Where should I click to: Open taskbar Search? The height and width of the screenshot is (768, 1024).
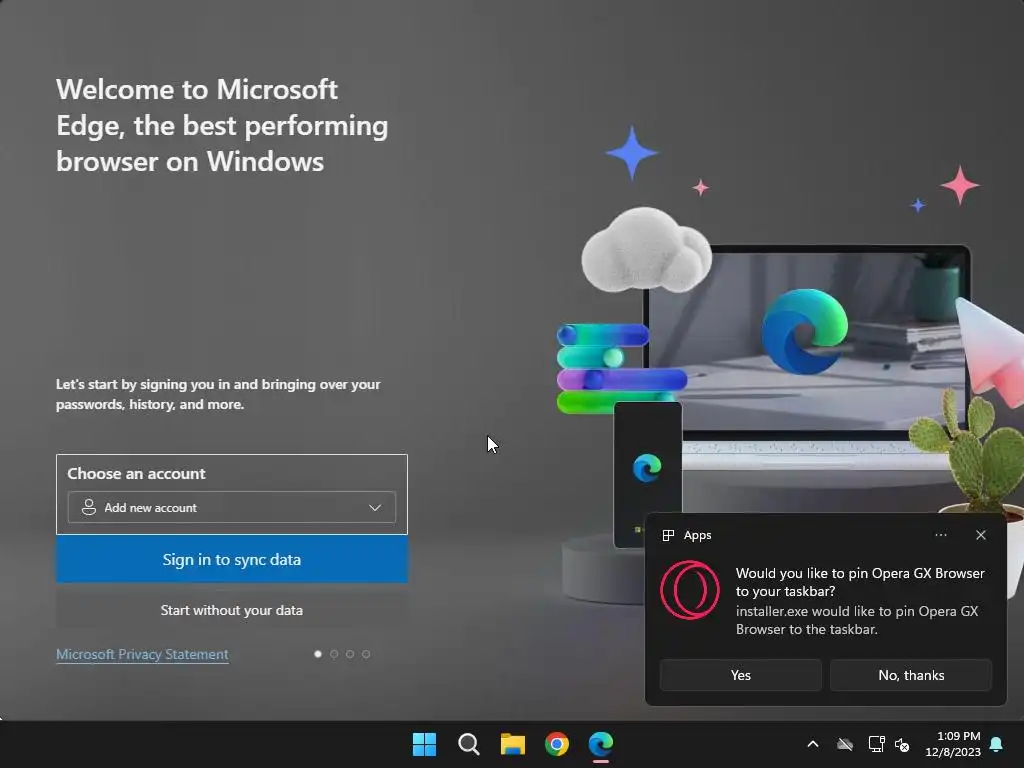coord(468,744)
